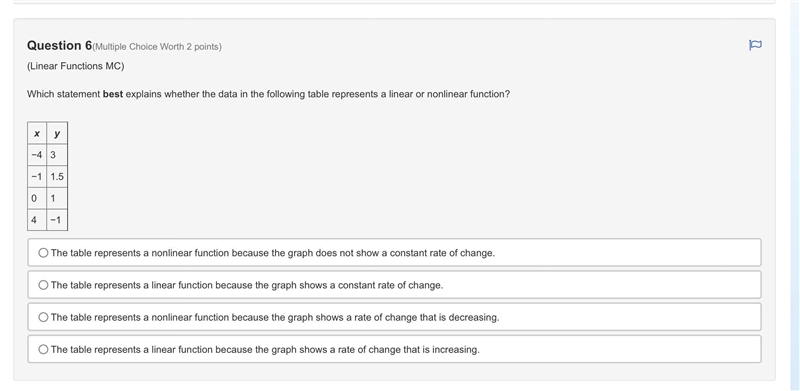Select 'linear function... rate of change that is increasing'

pyautogui.click(x=394, y=349)
